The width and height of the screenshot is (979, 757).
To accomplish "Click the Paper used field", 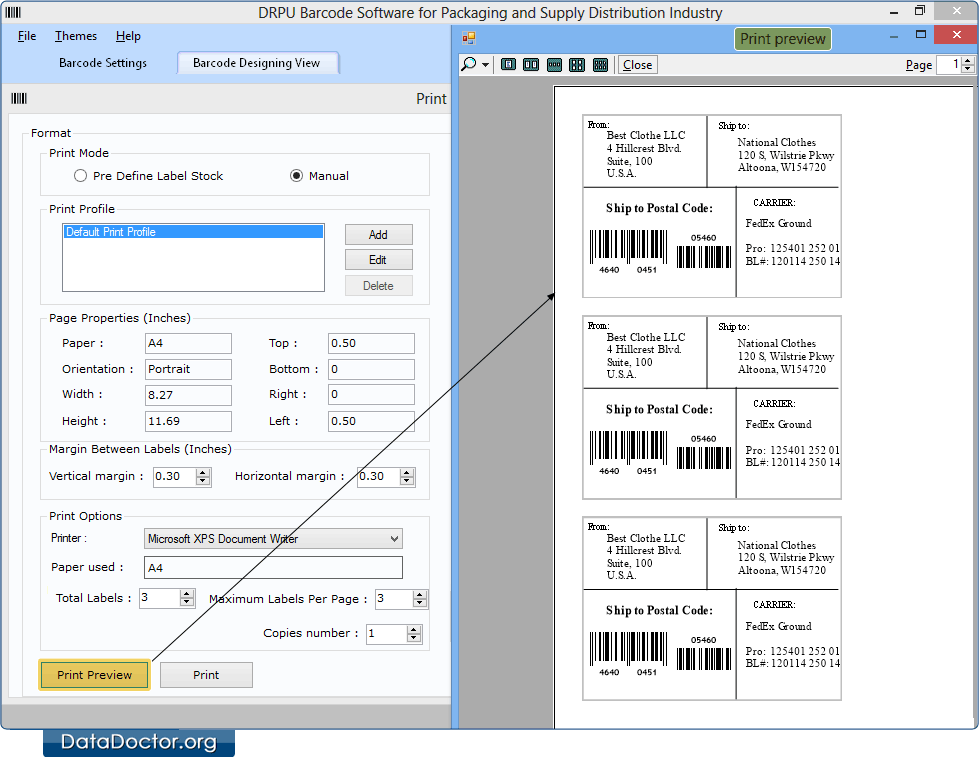I will tap(273, 567).
